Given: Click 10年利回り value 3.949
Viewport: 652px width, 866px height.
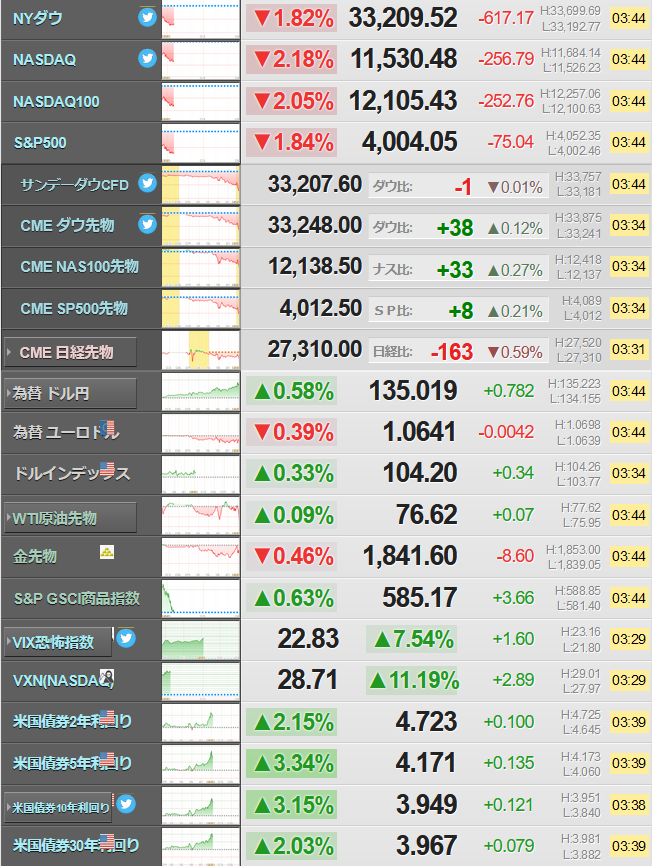Looking at the screenshot, I should click(x=427, y=805).
